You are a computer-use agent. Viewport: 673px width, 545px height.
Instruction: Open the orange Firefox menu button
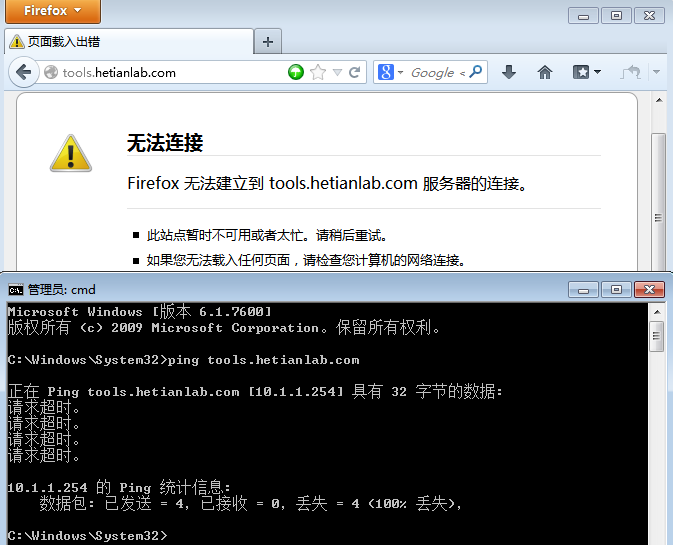(53, 11)
